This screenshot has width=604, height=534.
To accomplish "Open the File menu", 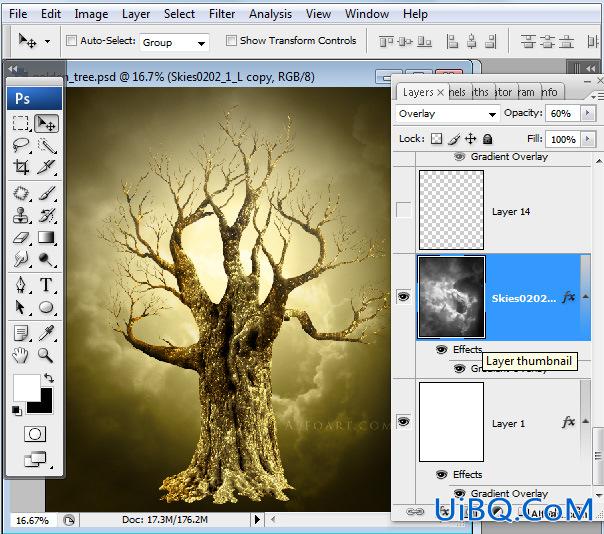I will [x=18, y=14].
